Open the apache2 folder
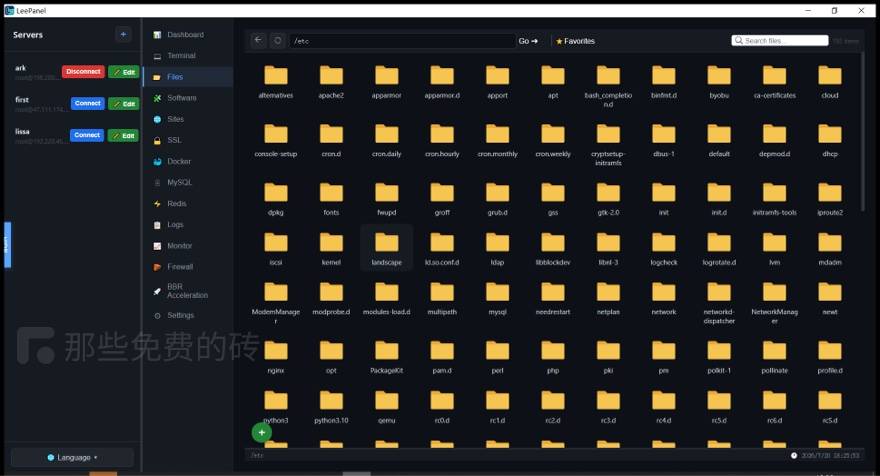The image size is (880, 476). [331, 82]
